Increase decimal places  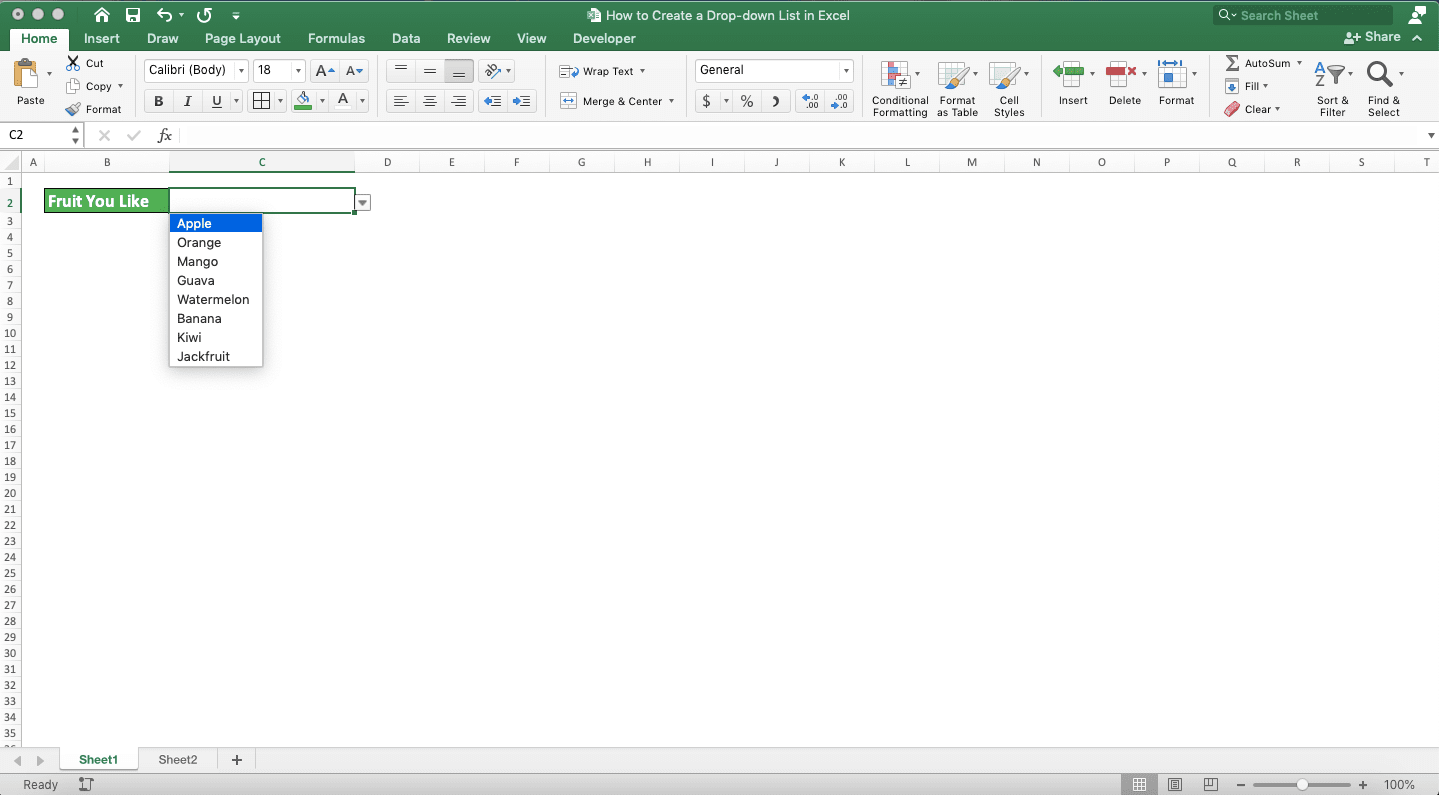[x=811, y=101]
